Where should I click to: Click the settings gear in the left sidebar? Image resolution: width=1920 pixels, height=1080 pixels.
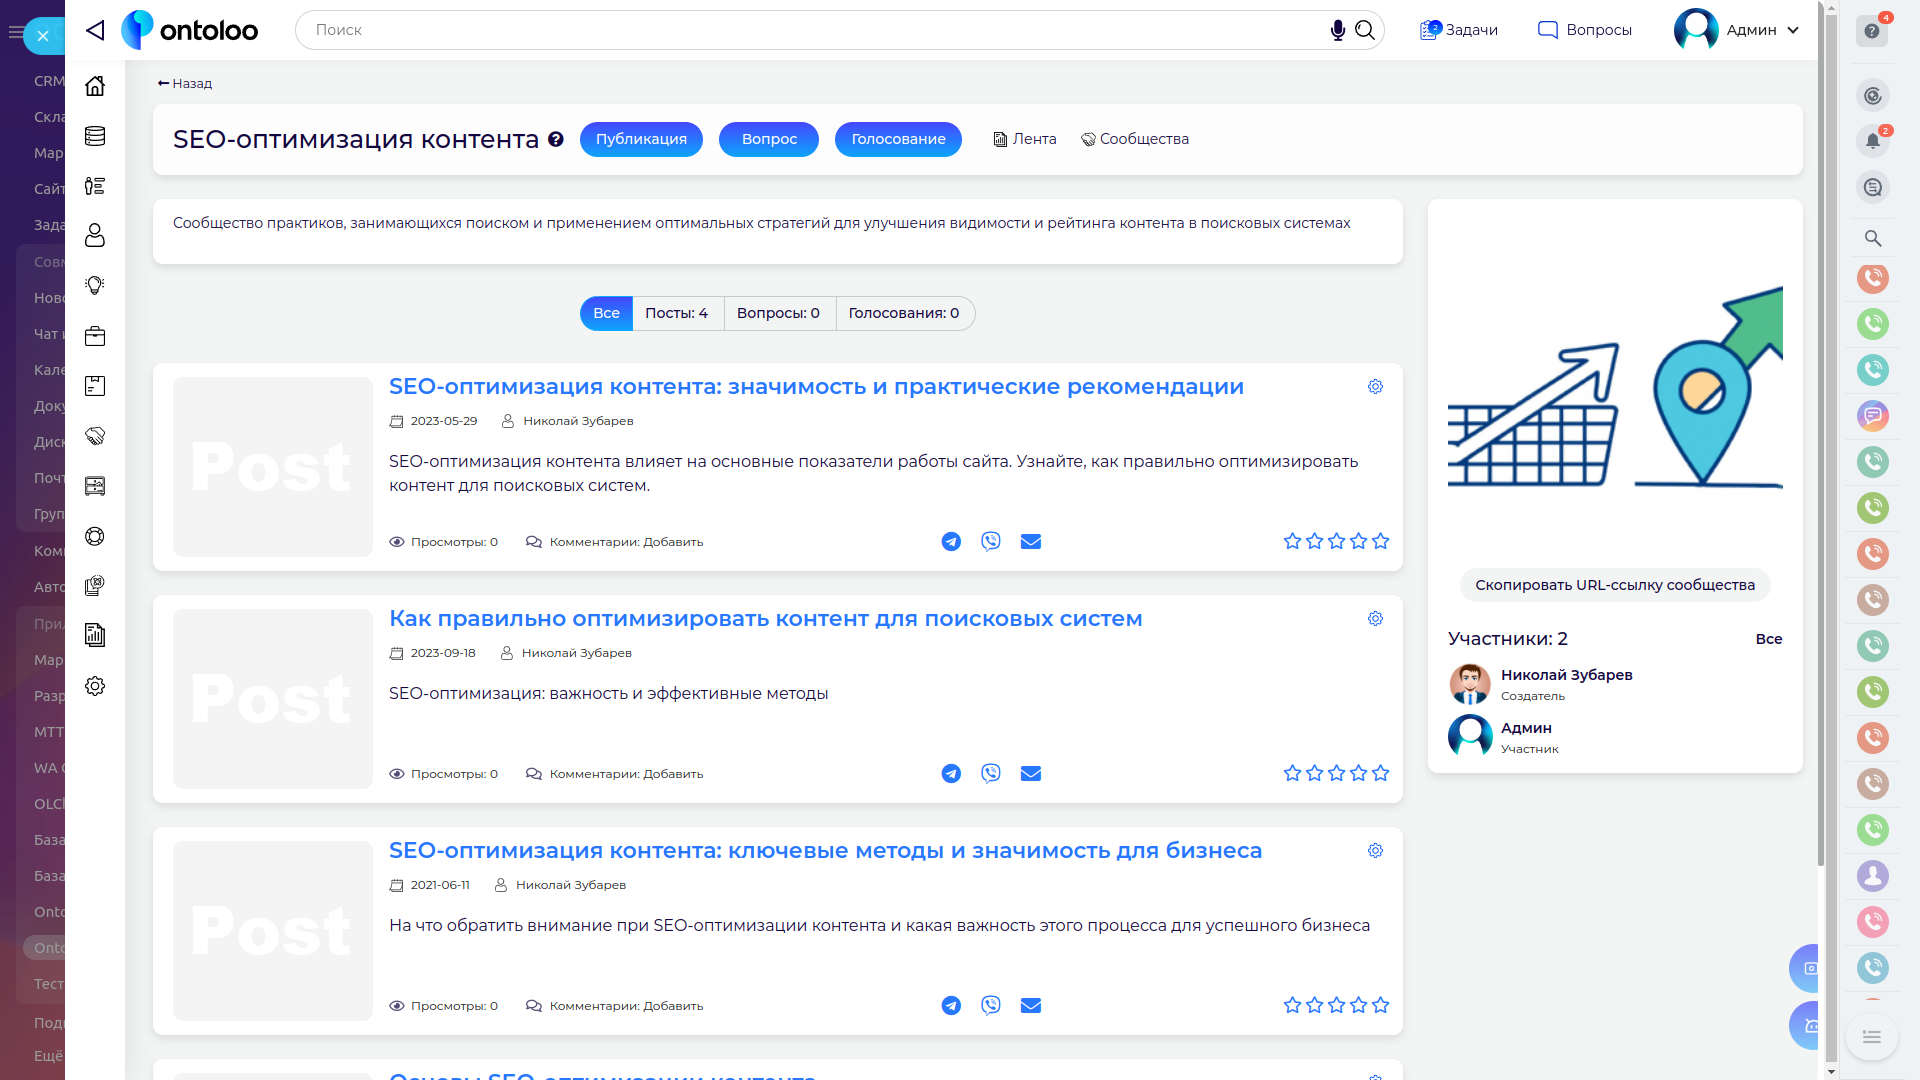[x=95, y=686]
